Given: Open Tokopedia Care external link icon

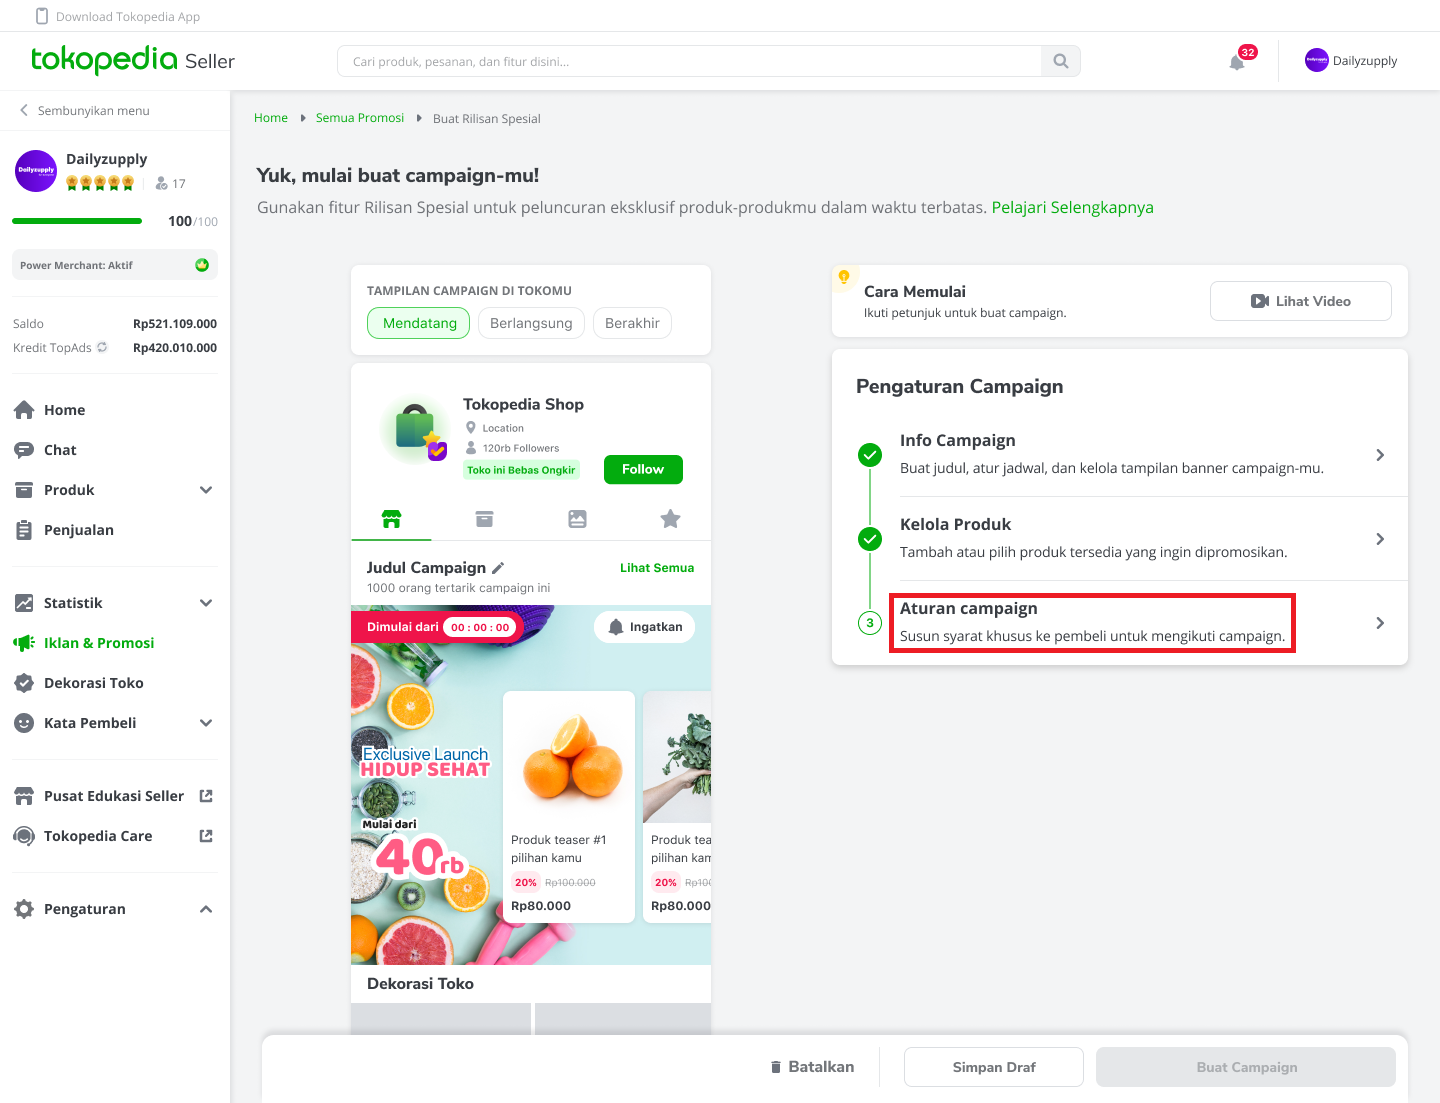Looking at the screenshot, I should [206, 836].
